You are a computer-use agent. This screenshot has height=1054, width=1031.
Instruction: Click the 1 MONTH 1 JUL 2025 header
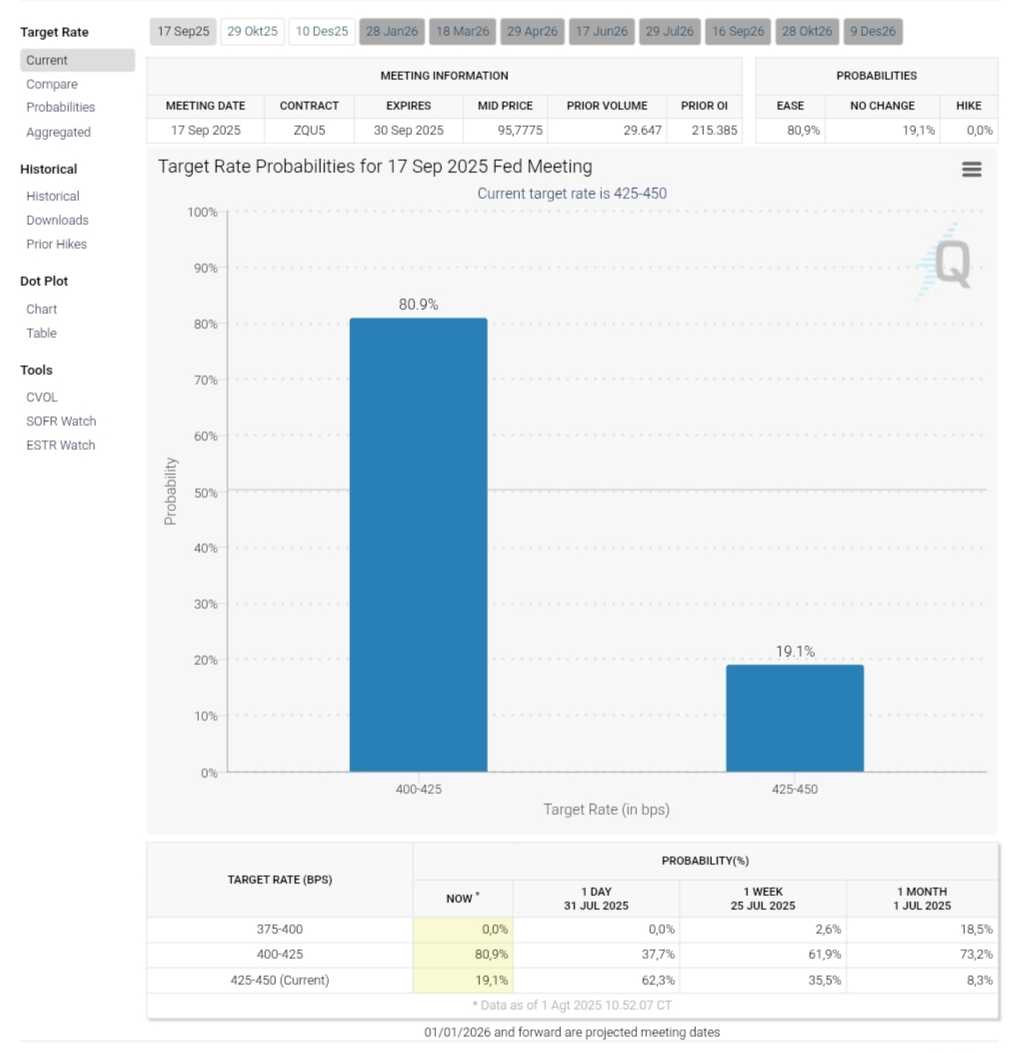click(x=922, y=899)
